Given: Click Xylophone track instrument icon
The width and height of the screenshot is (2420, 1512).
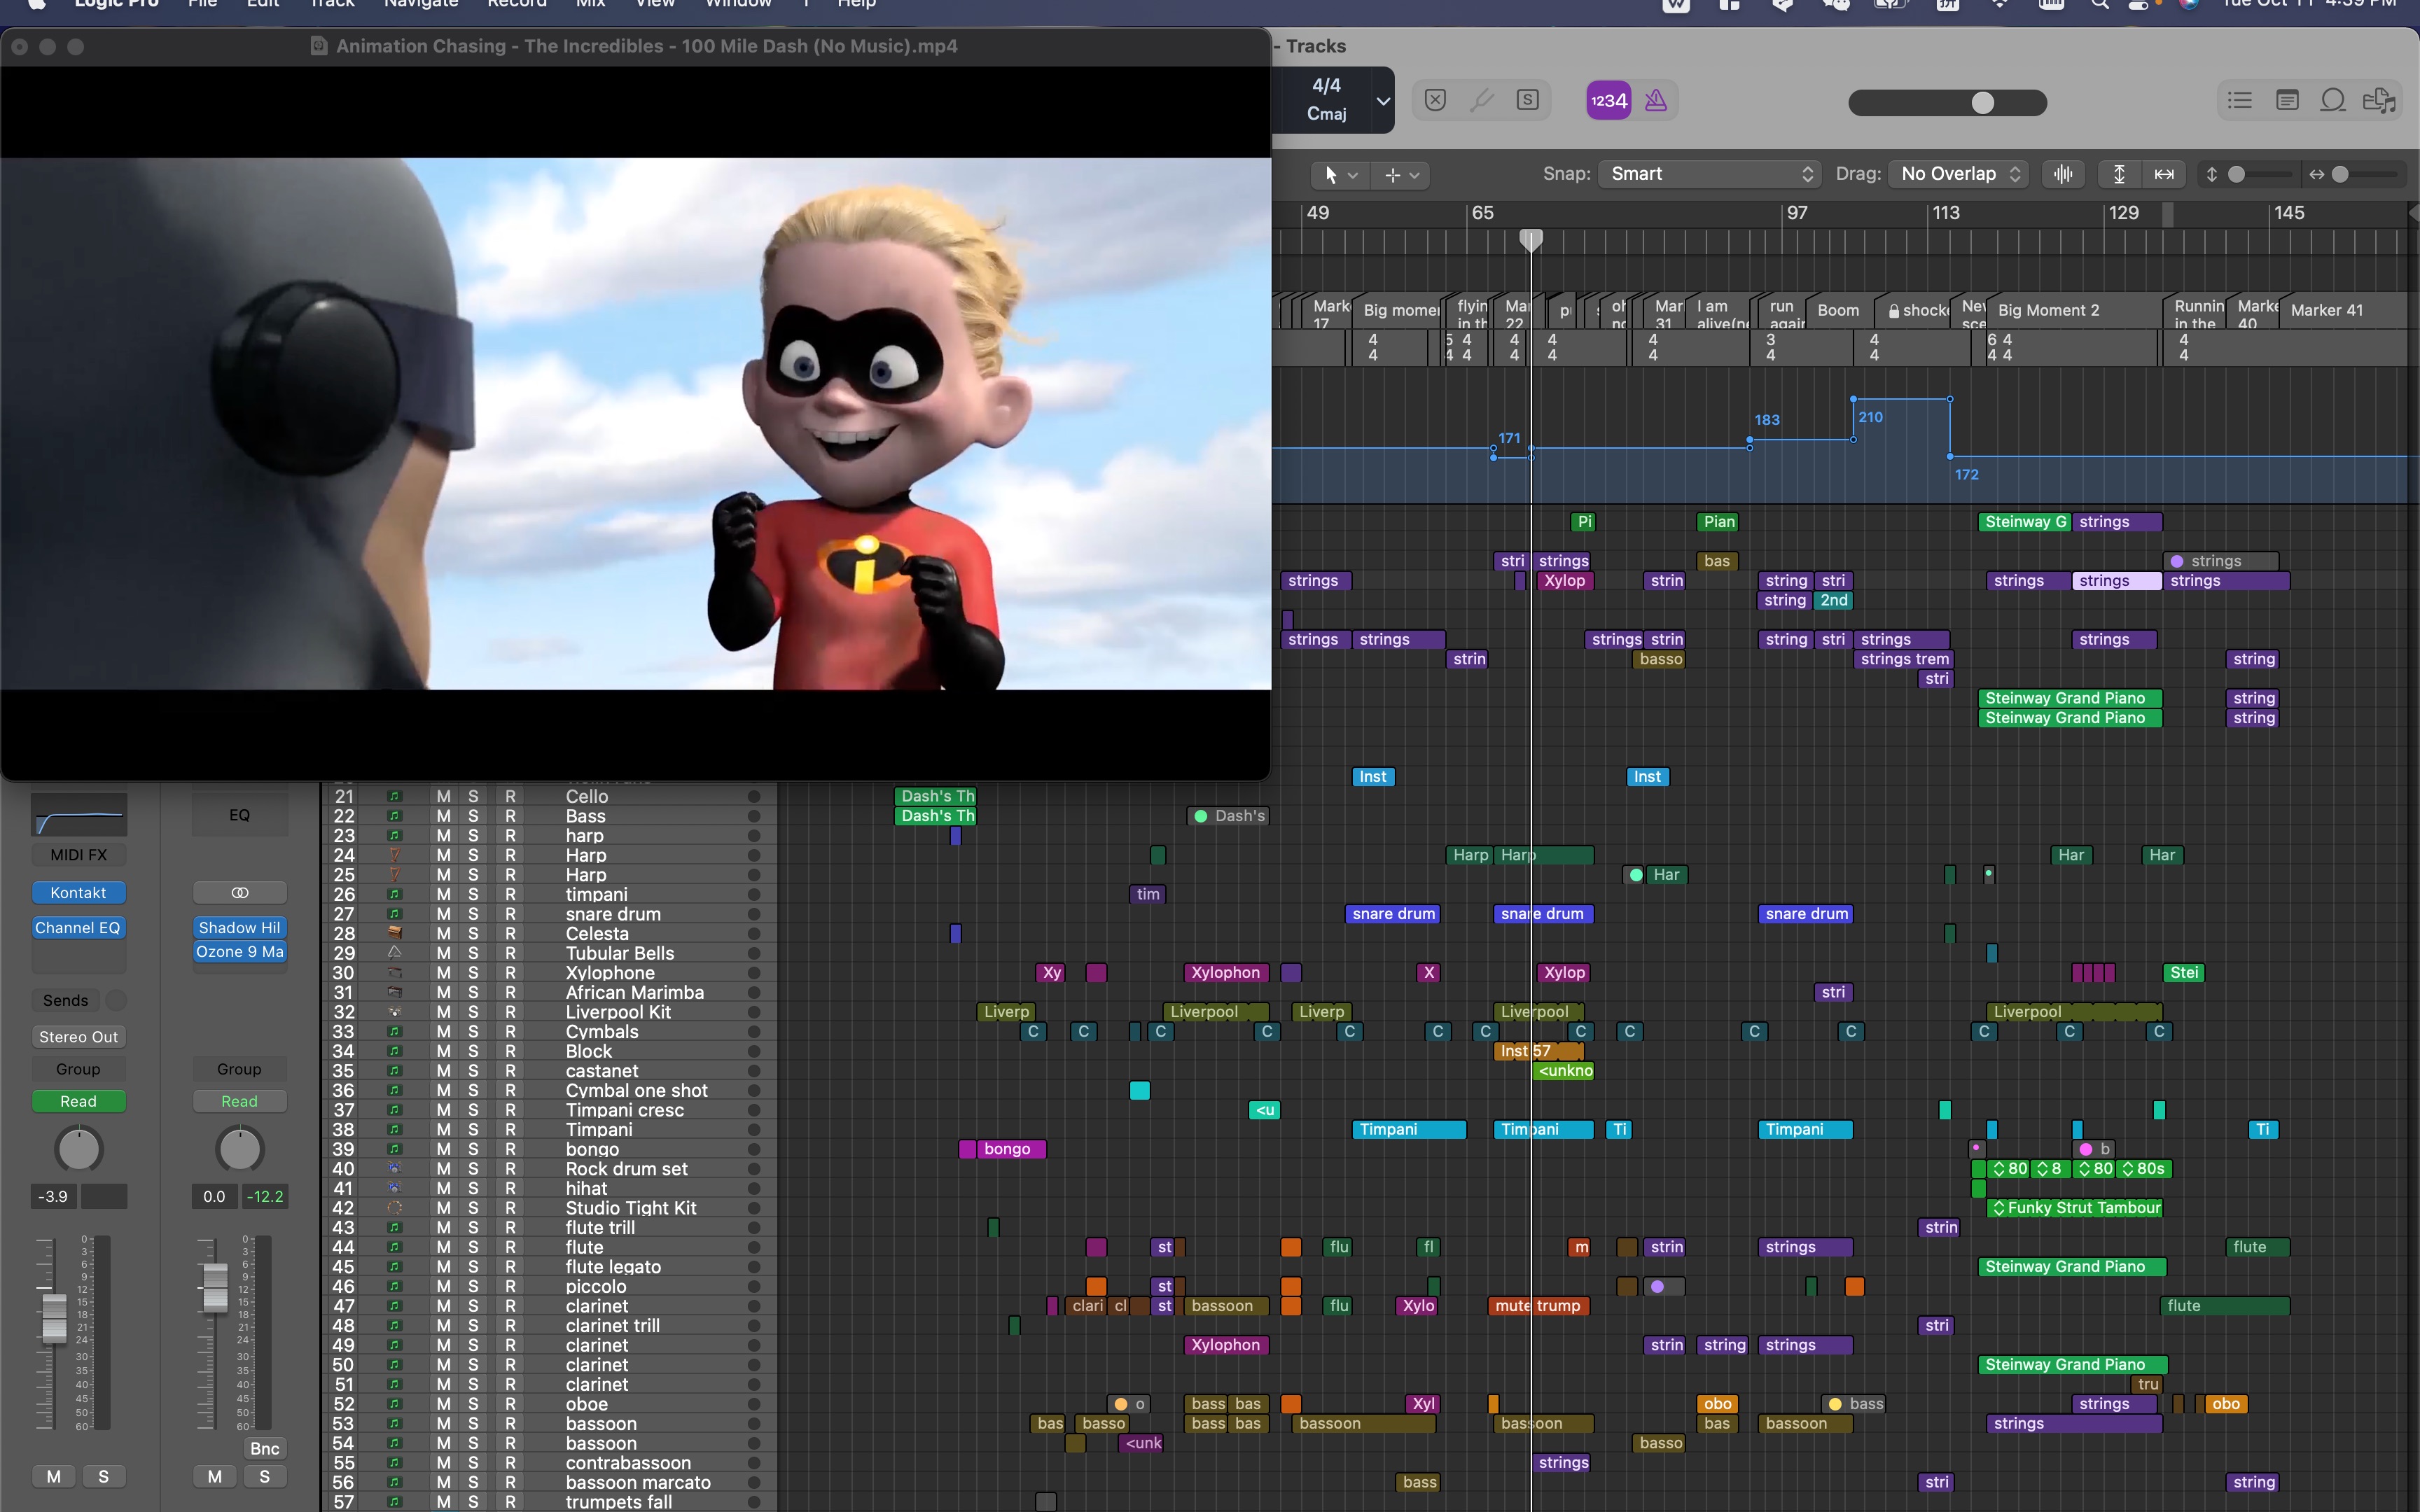Looking at the screenshot, I should click(395, 972).
